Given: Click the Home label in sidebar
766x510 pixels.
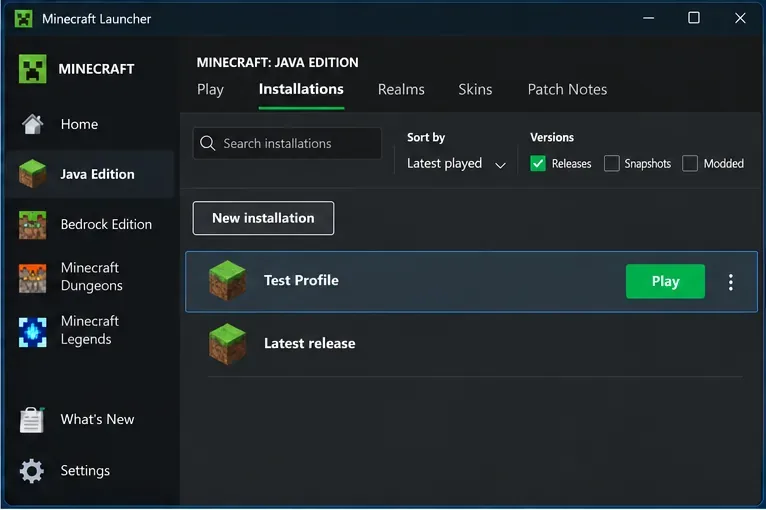Looking at the screenshot, I should (x=79, y=125).
